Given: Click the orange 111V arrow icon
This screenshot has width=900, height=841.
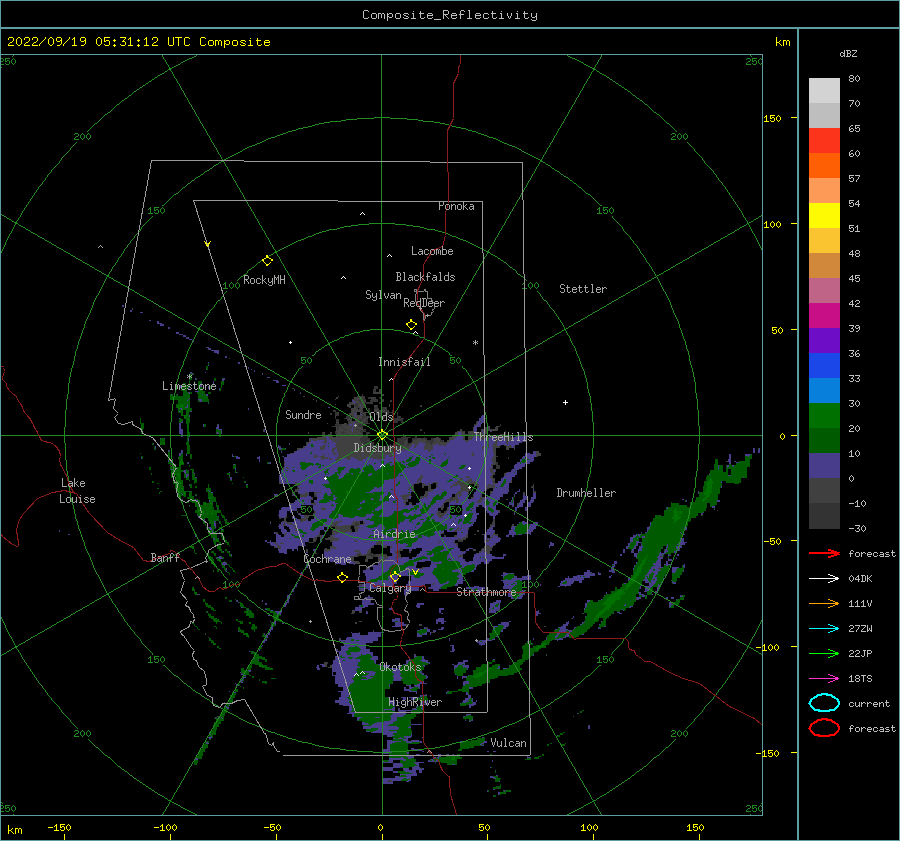Looking at the screenshot, I should [824, 603].
